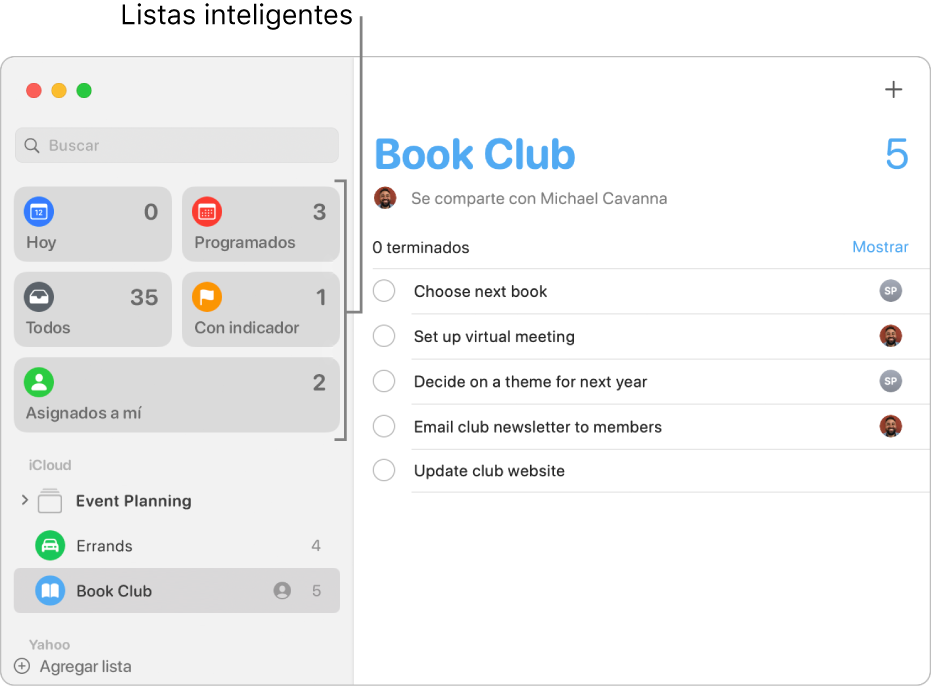
Task: Add a new reminder with plus button
Action: point(893,89)
